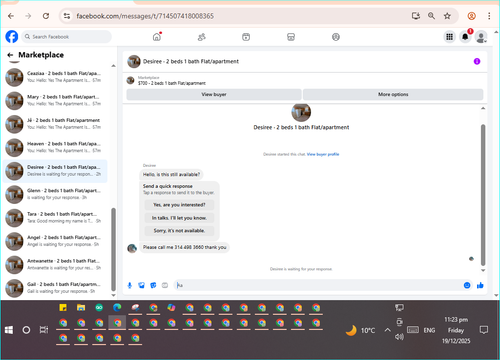This screenshot has width=500, height=360.
Task: Select the Desiree conversation in list
Action: click(55, 171)
